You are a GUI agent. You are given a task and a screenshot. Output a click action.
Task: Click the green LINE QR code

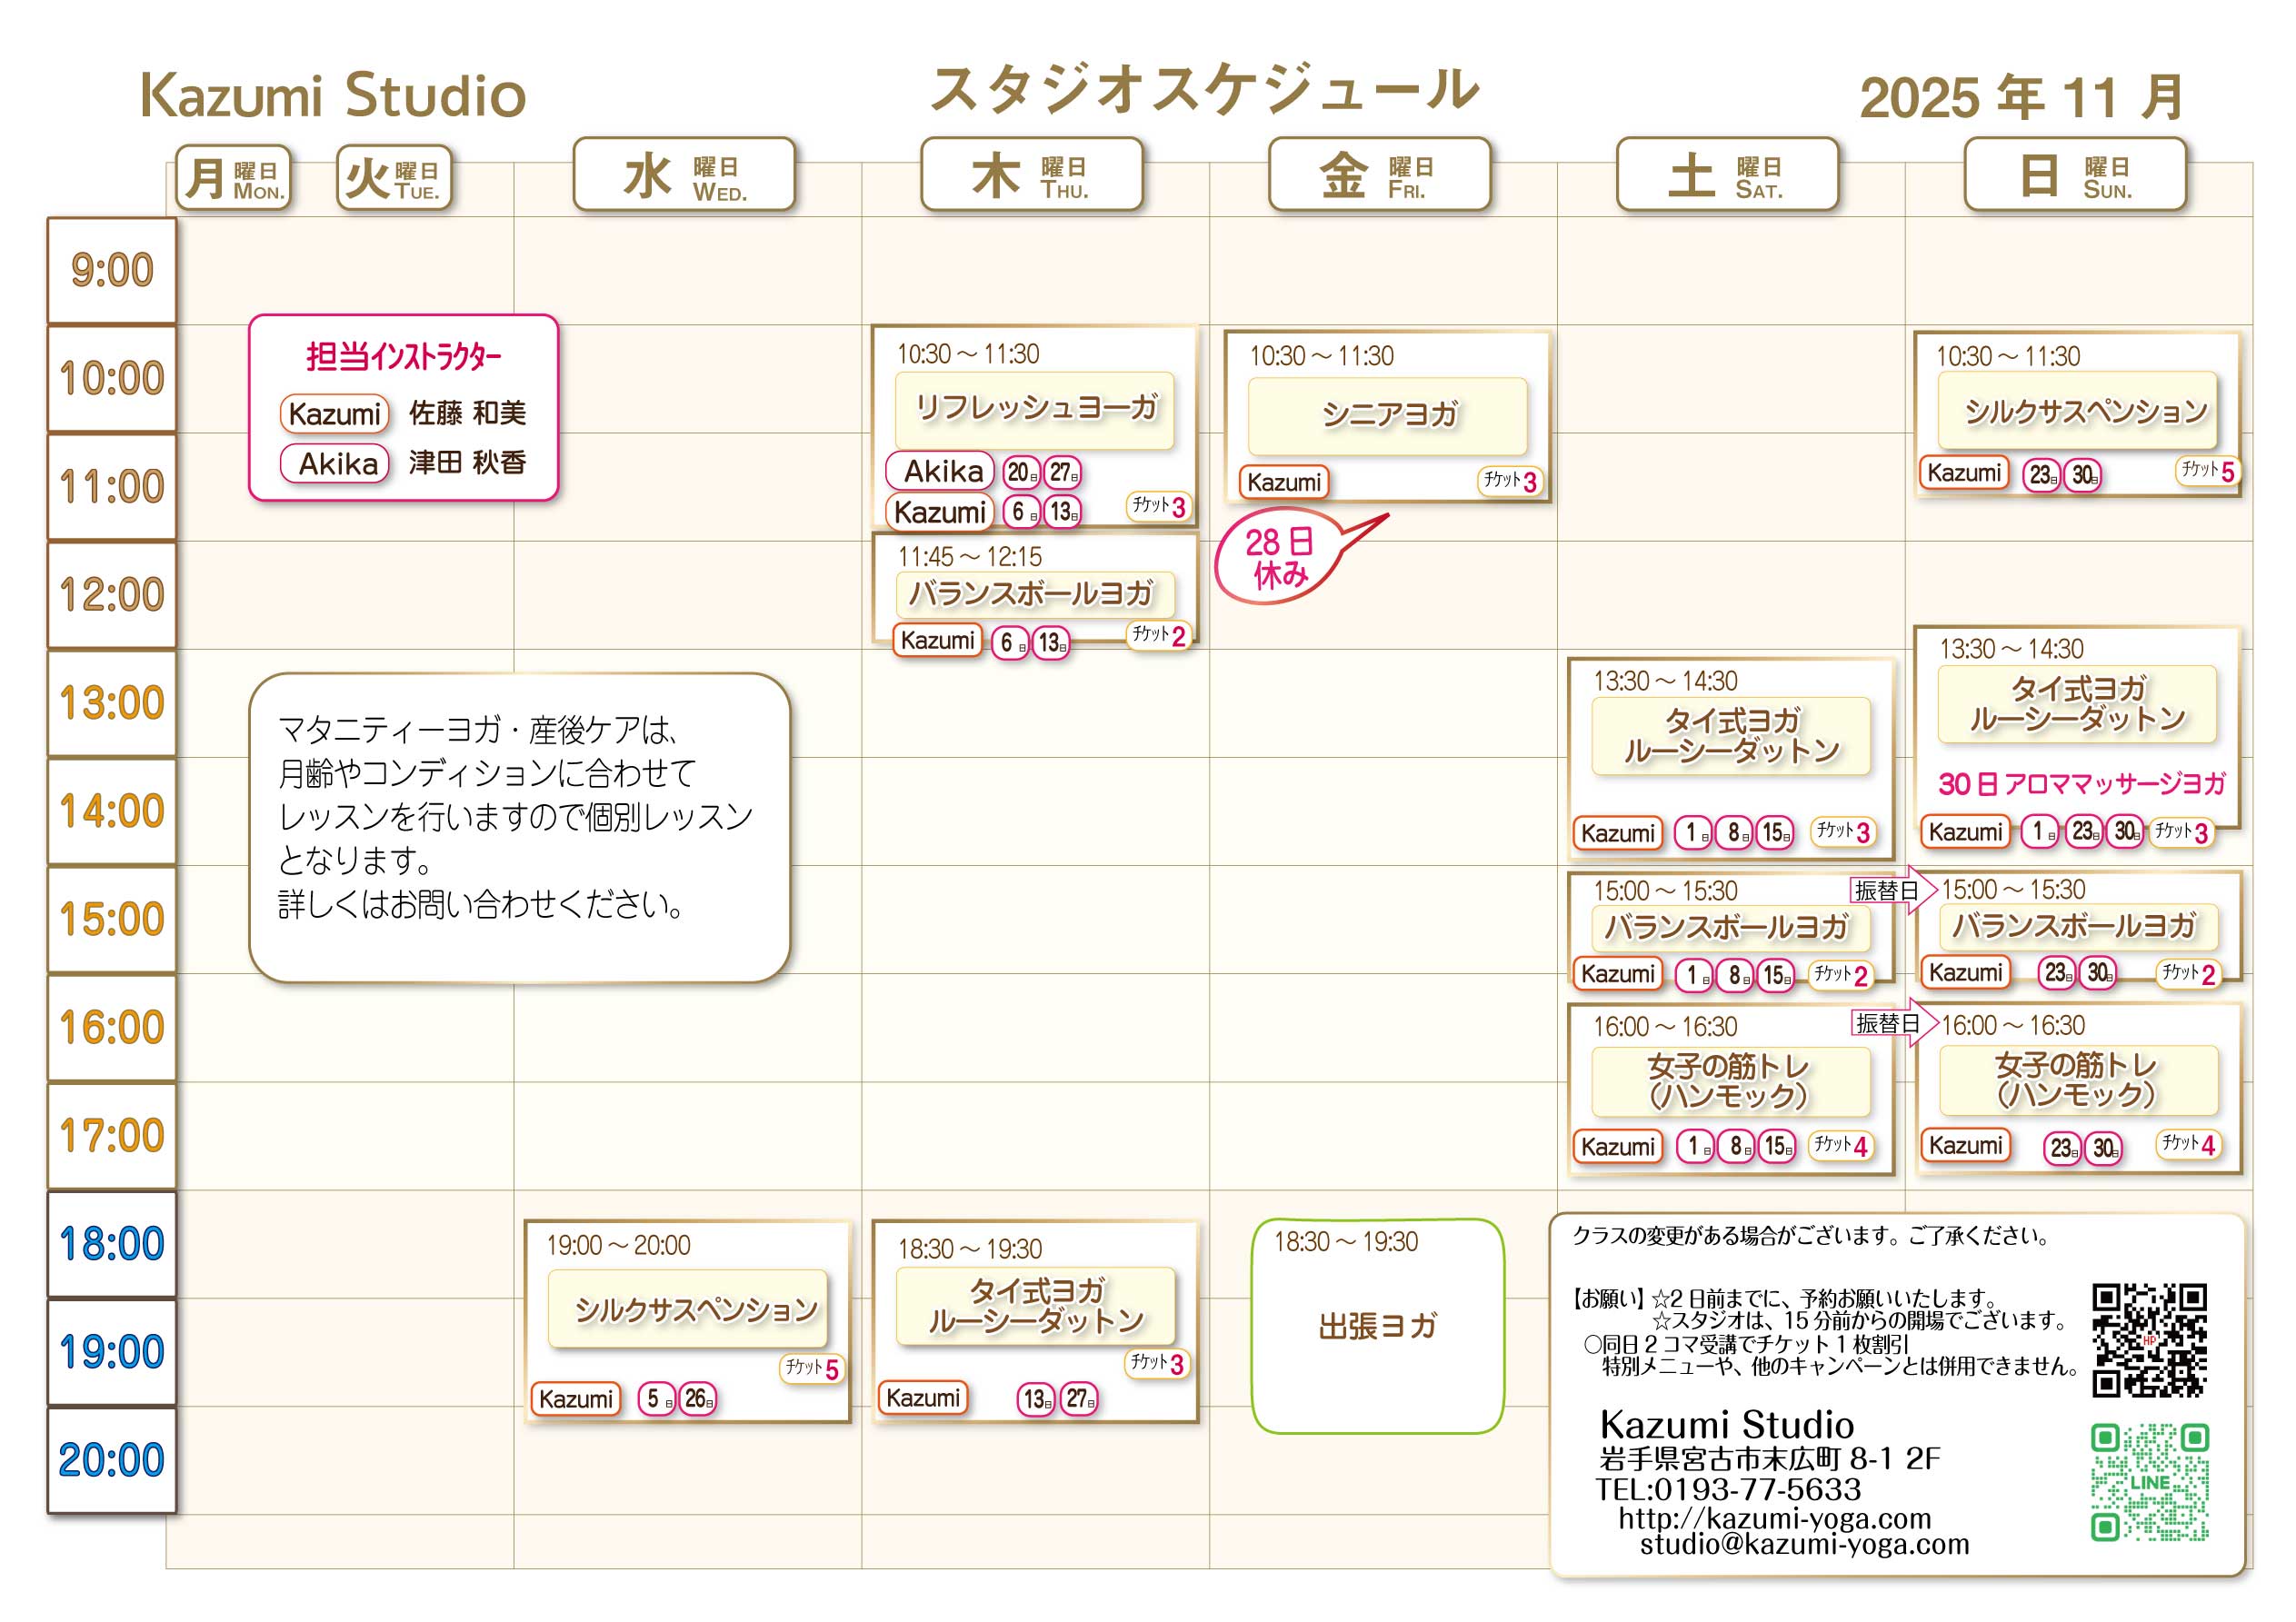[x=2149, y=1482]
